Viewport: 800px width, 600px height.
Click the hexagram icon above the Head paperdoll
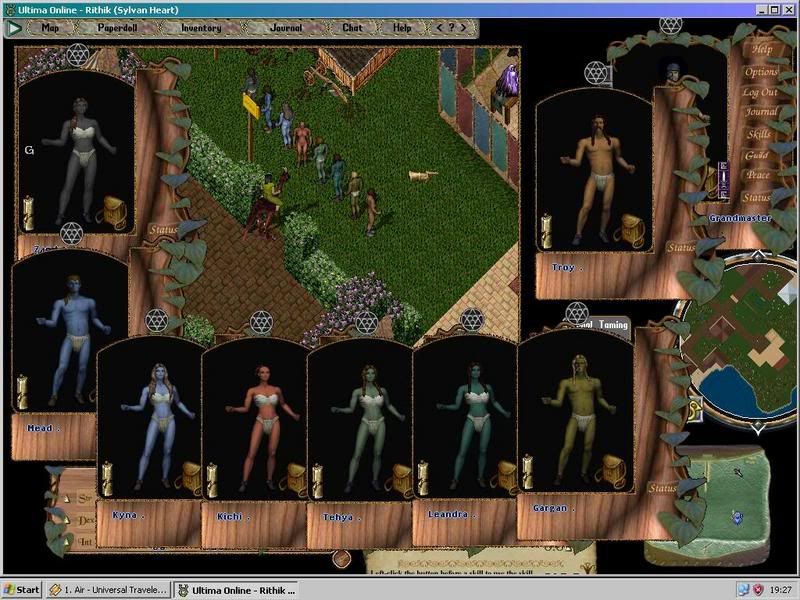click(71, 234)
